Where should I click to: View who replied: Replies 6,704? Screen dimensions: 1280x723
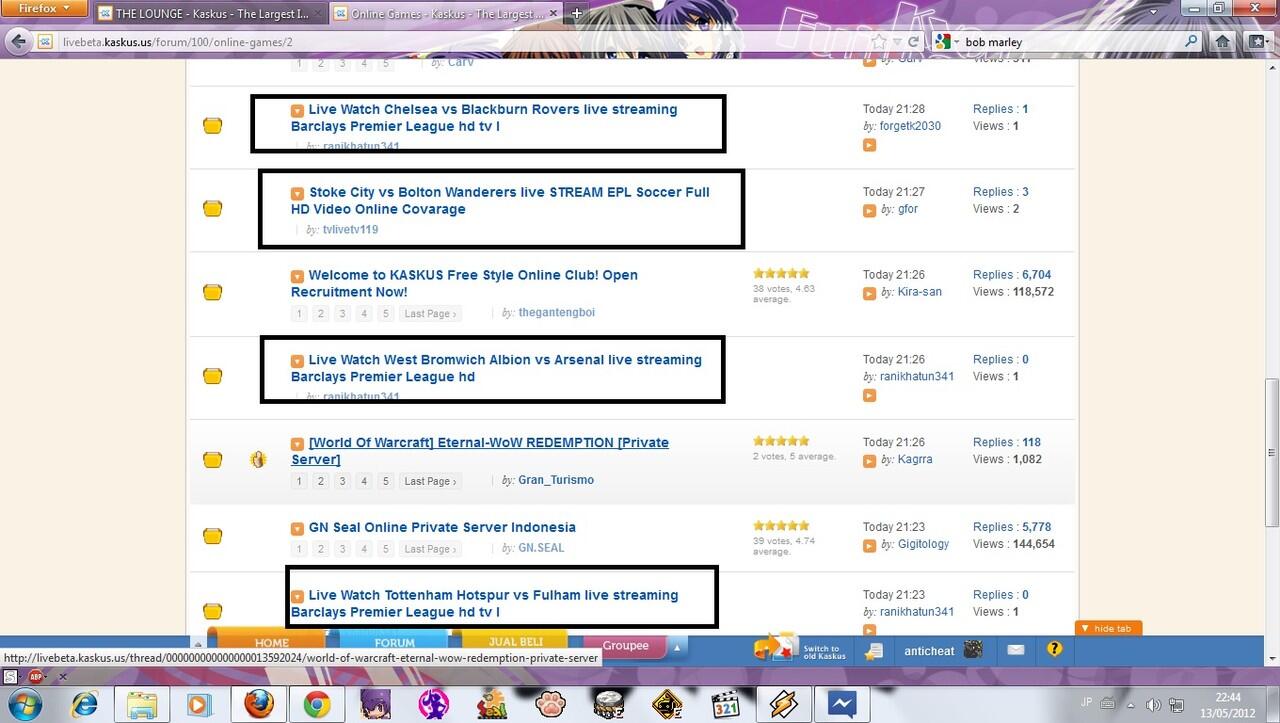pyautogui.click(x=1012, y=275)
